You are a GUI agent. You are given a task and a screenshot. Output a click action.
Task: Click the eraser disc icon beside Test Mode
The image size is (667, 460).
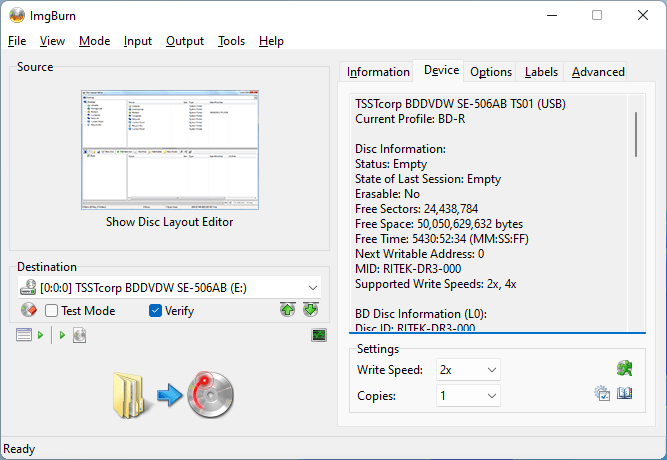point(28,310)
